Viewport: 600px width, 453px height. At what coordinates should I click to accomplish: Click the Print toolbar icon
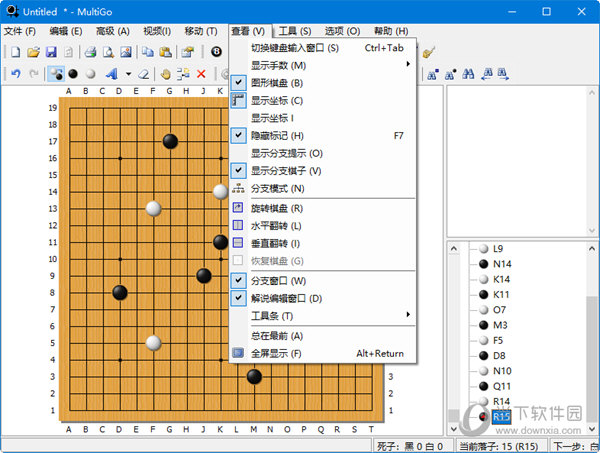tap(90, 51)
